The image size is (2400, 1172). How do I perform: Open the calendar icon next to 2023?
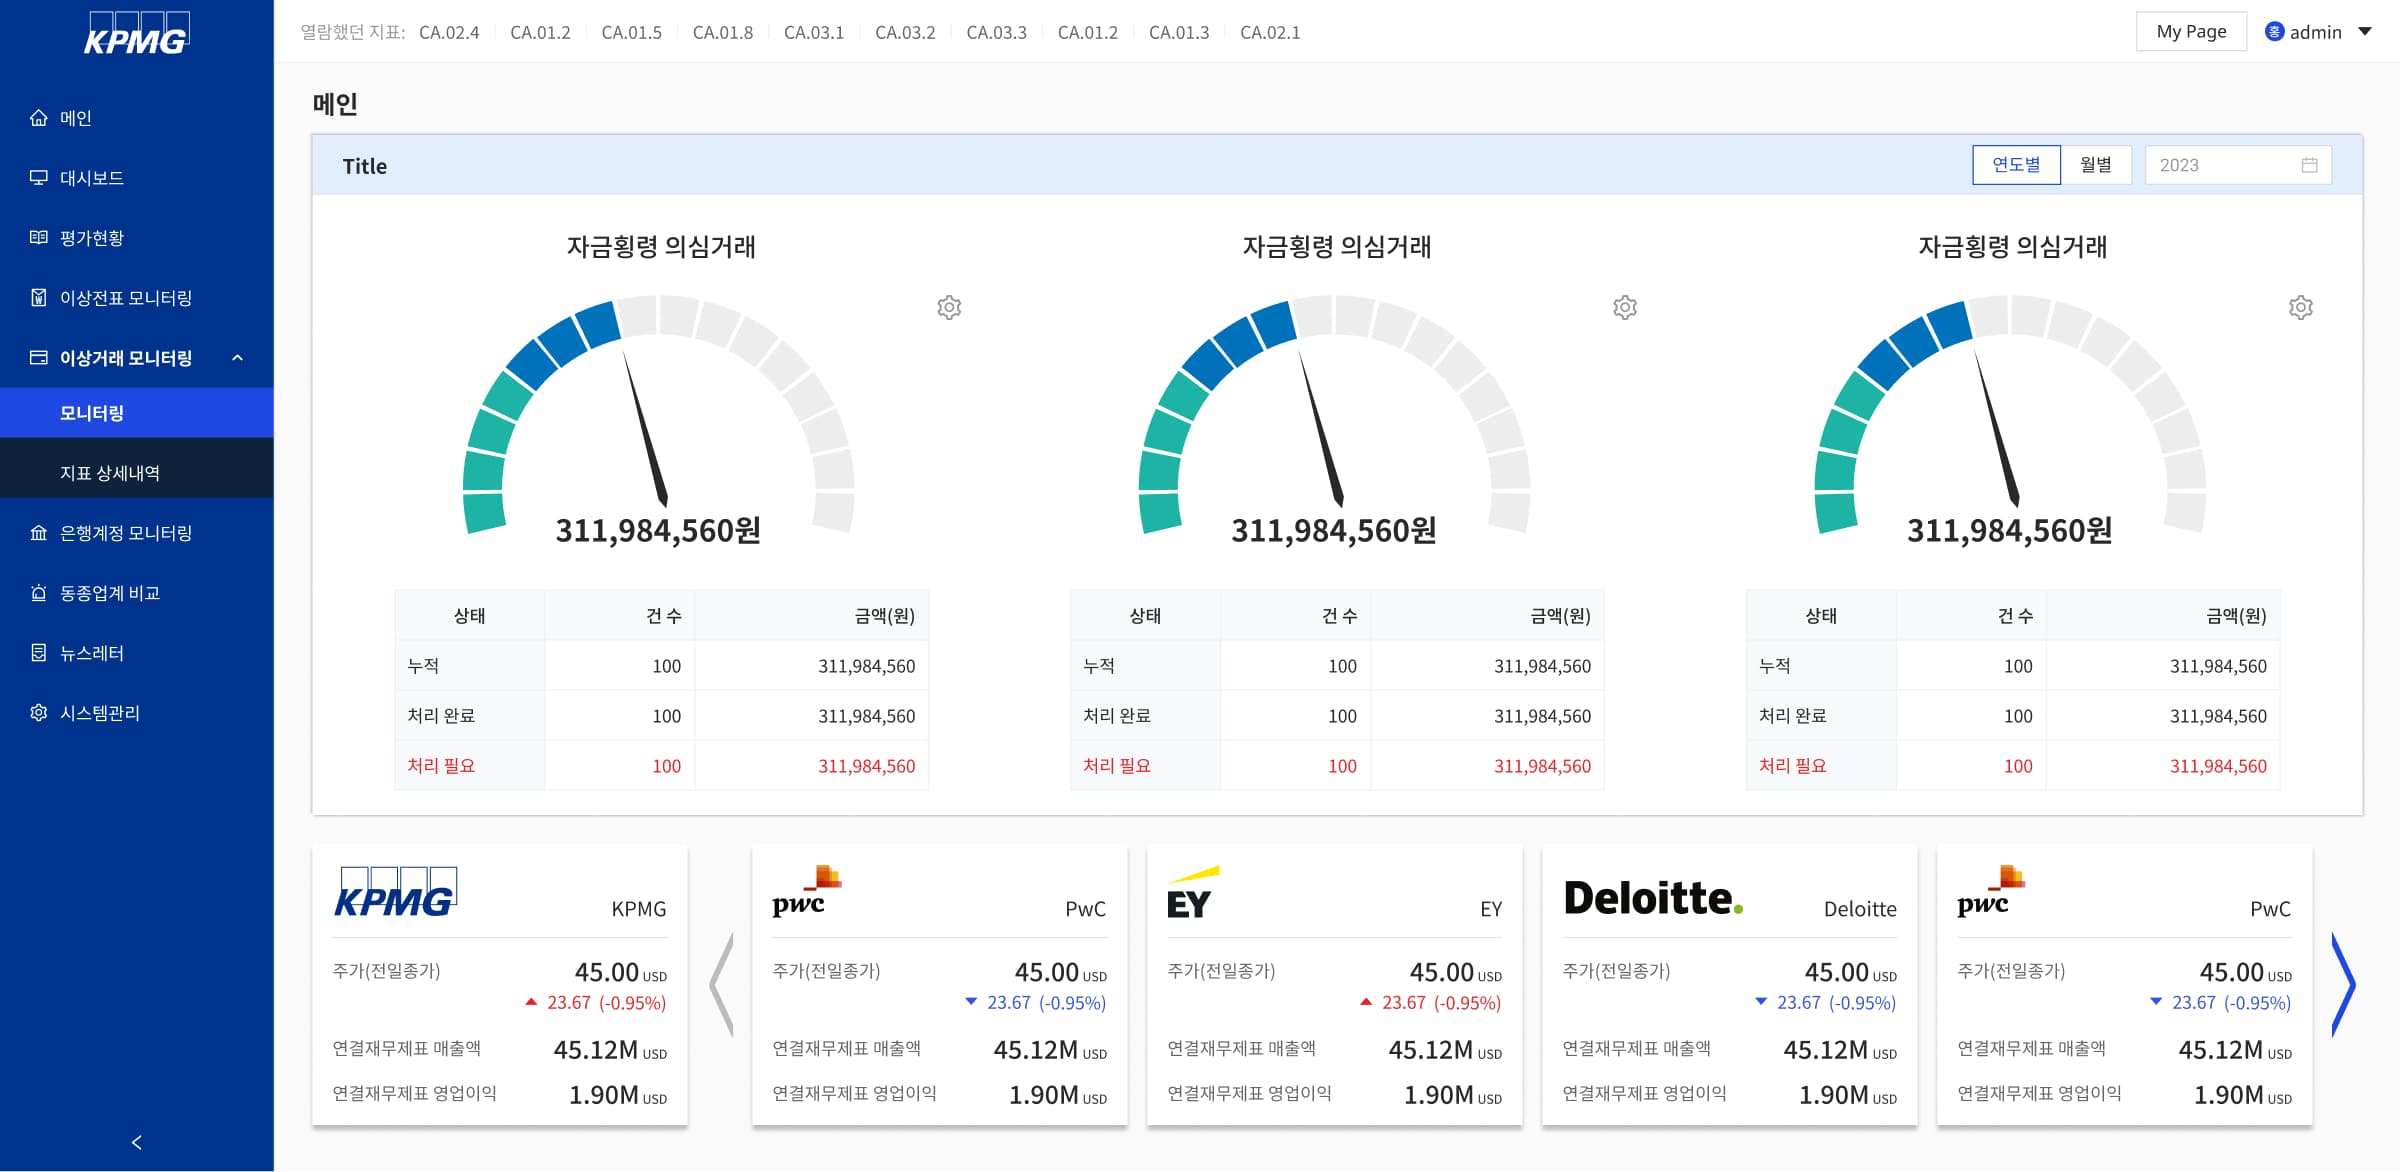pyautogui.click(x=2309, y=164)
